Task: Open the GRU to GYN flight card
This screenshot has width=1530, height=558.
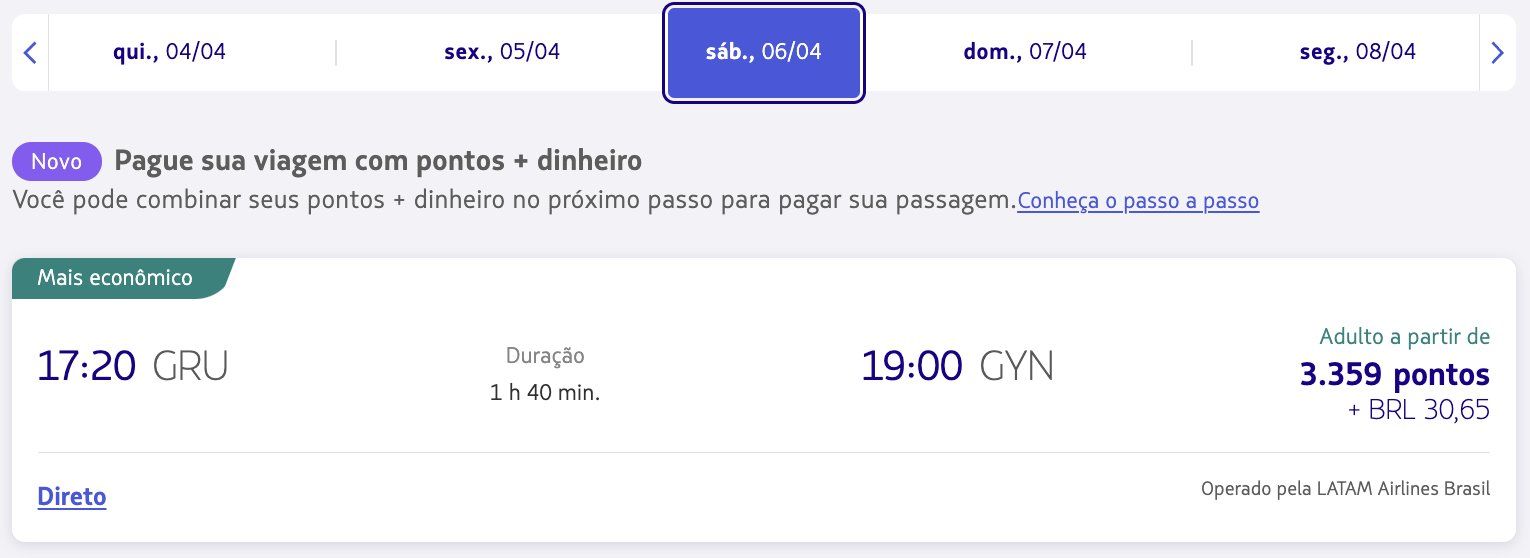Action: (x=764, y=400)
